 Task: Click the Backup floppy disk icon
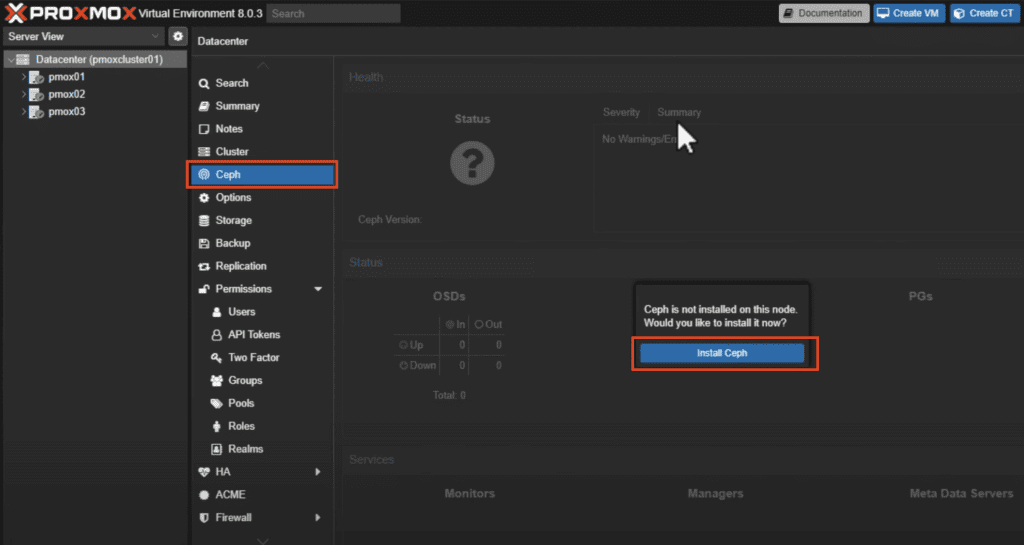tap(204, 243)
